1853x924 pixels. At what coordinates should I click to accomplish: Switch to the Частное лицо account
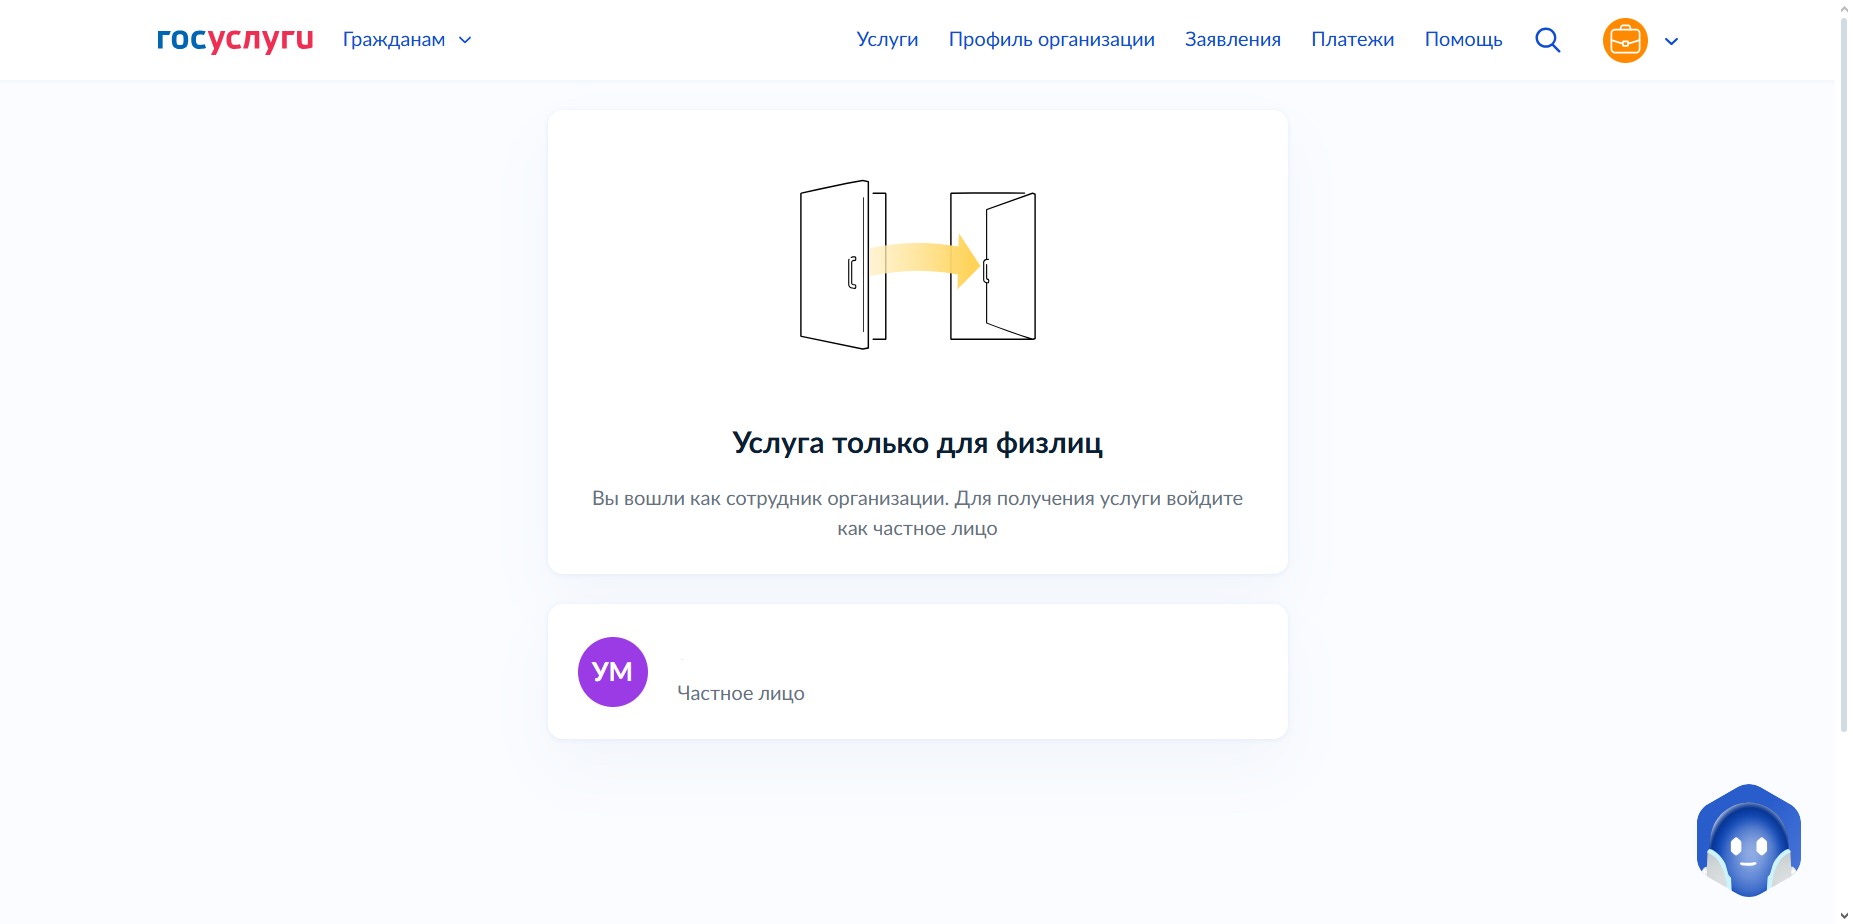(x=740, y=693)
